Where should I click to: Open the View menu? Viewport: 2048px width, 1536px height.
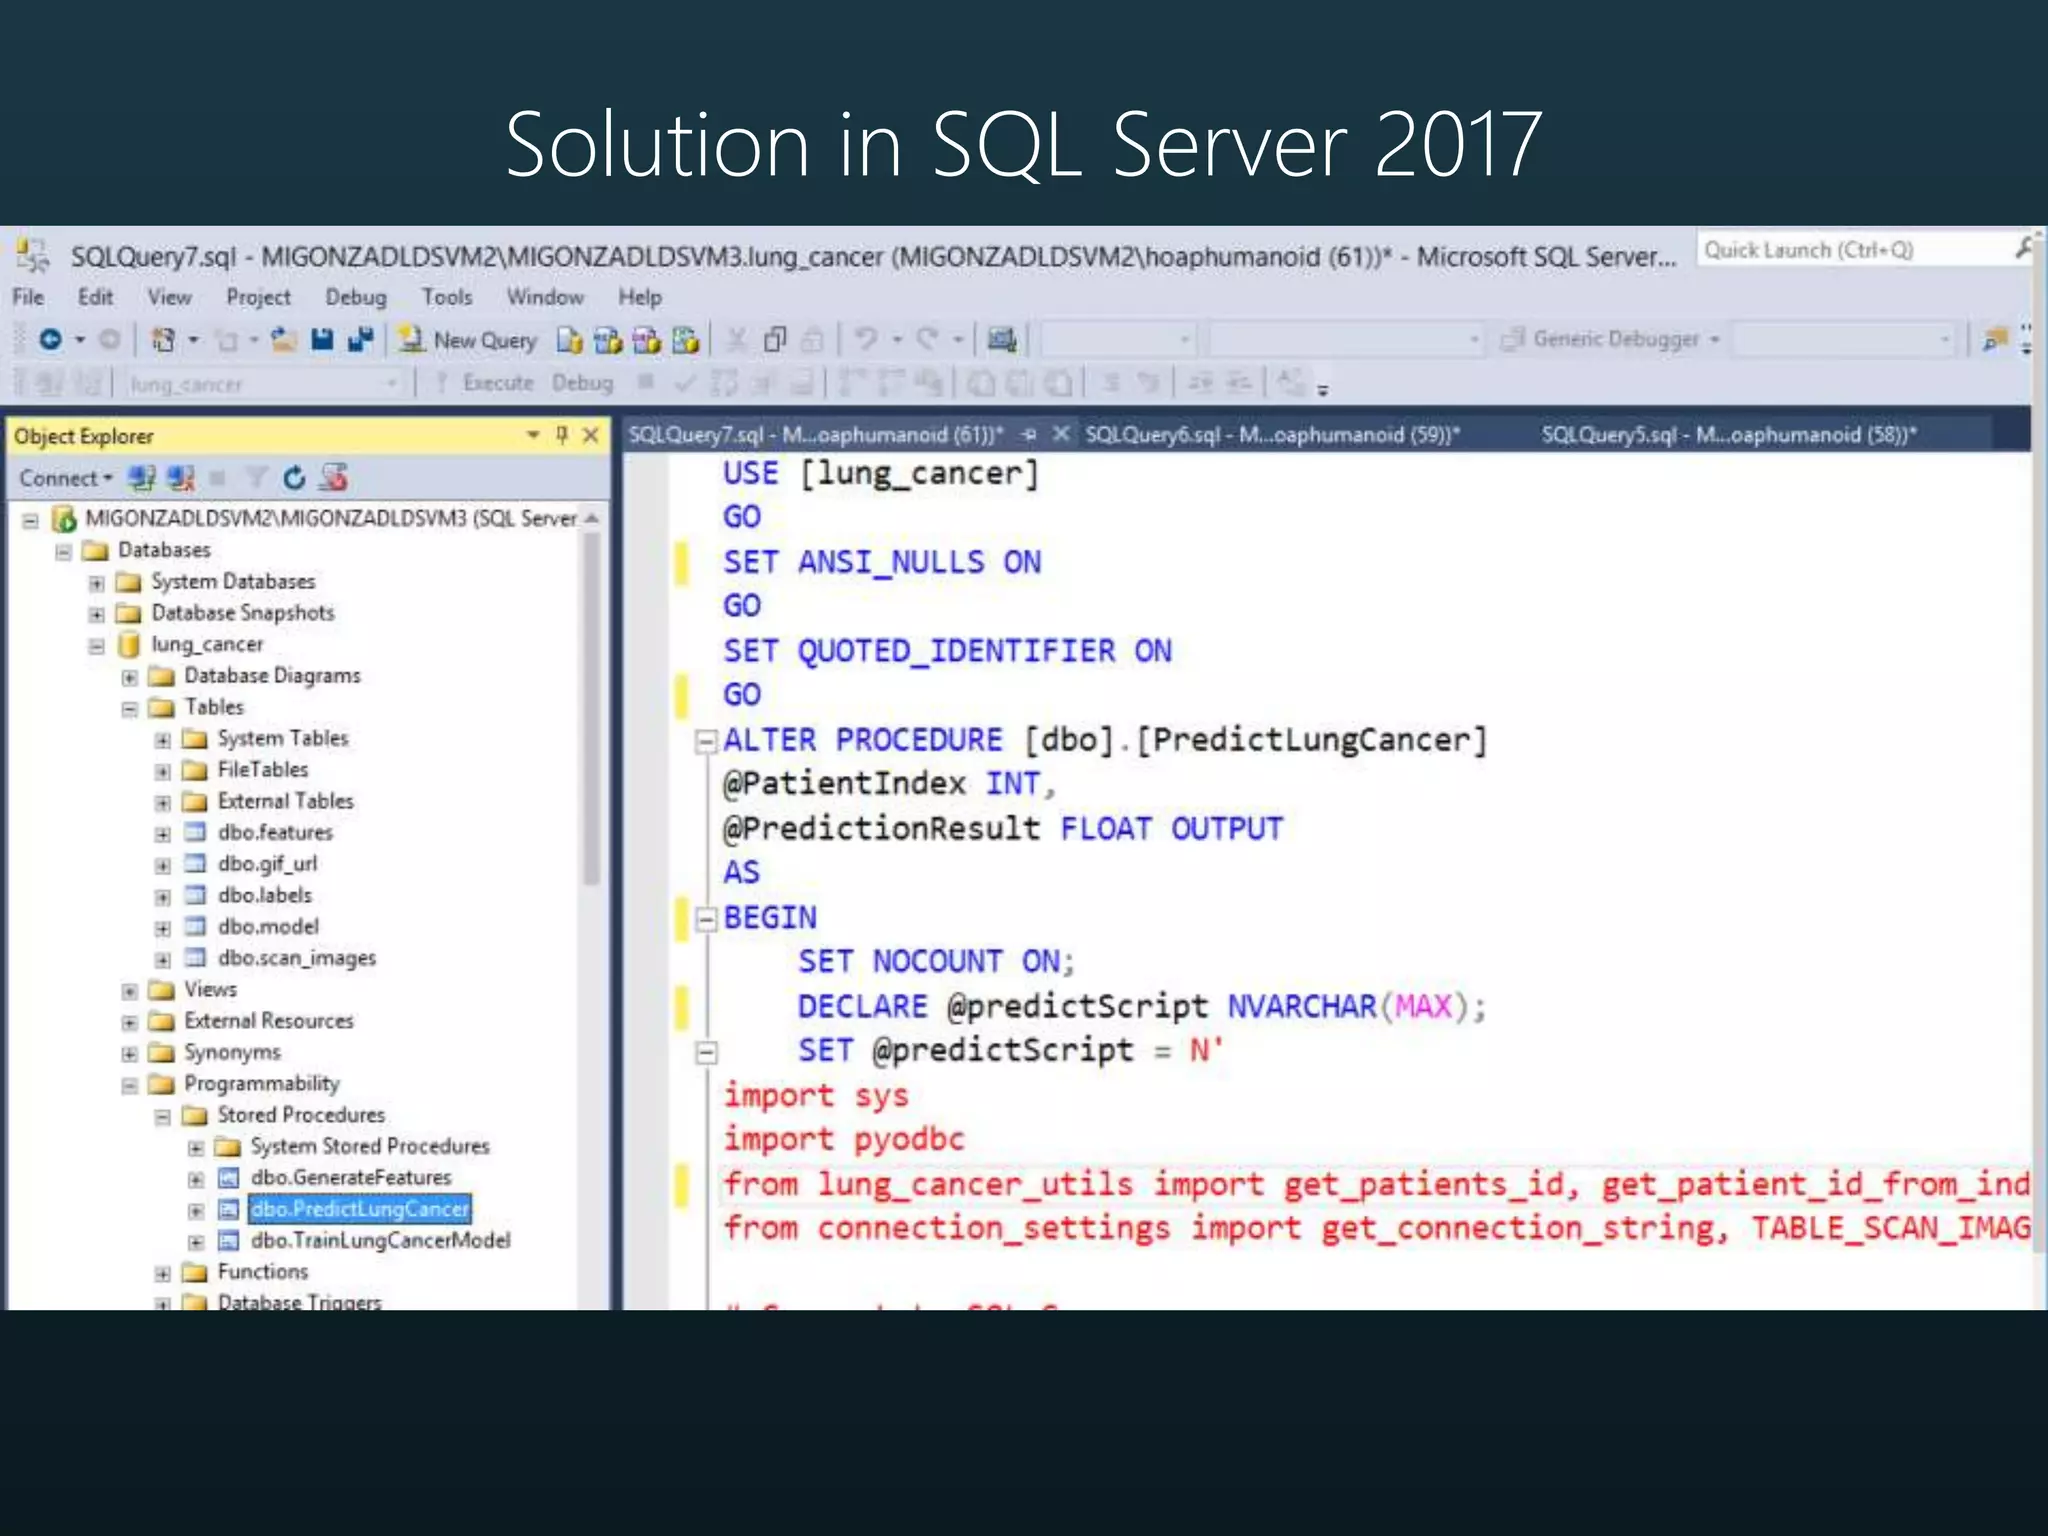click(x=169, y=297)
